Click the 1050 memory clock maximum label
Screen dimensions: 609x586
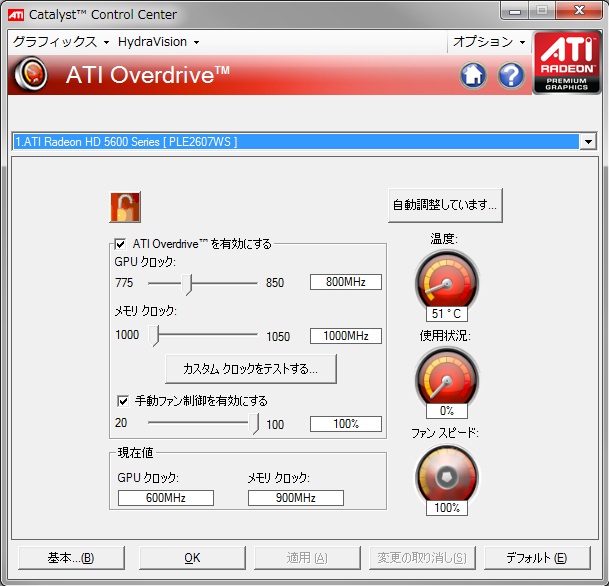[x=278, y=336]
